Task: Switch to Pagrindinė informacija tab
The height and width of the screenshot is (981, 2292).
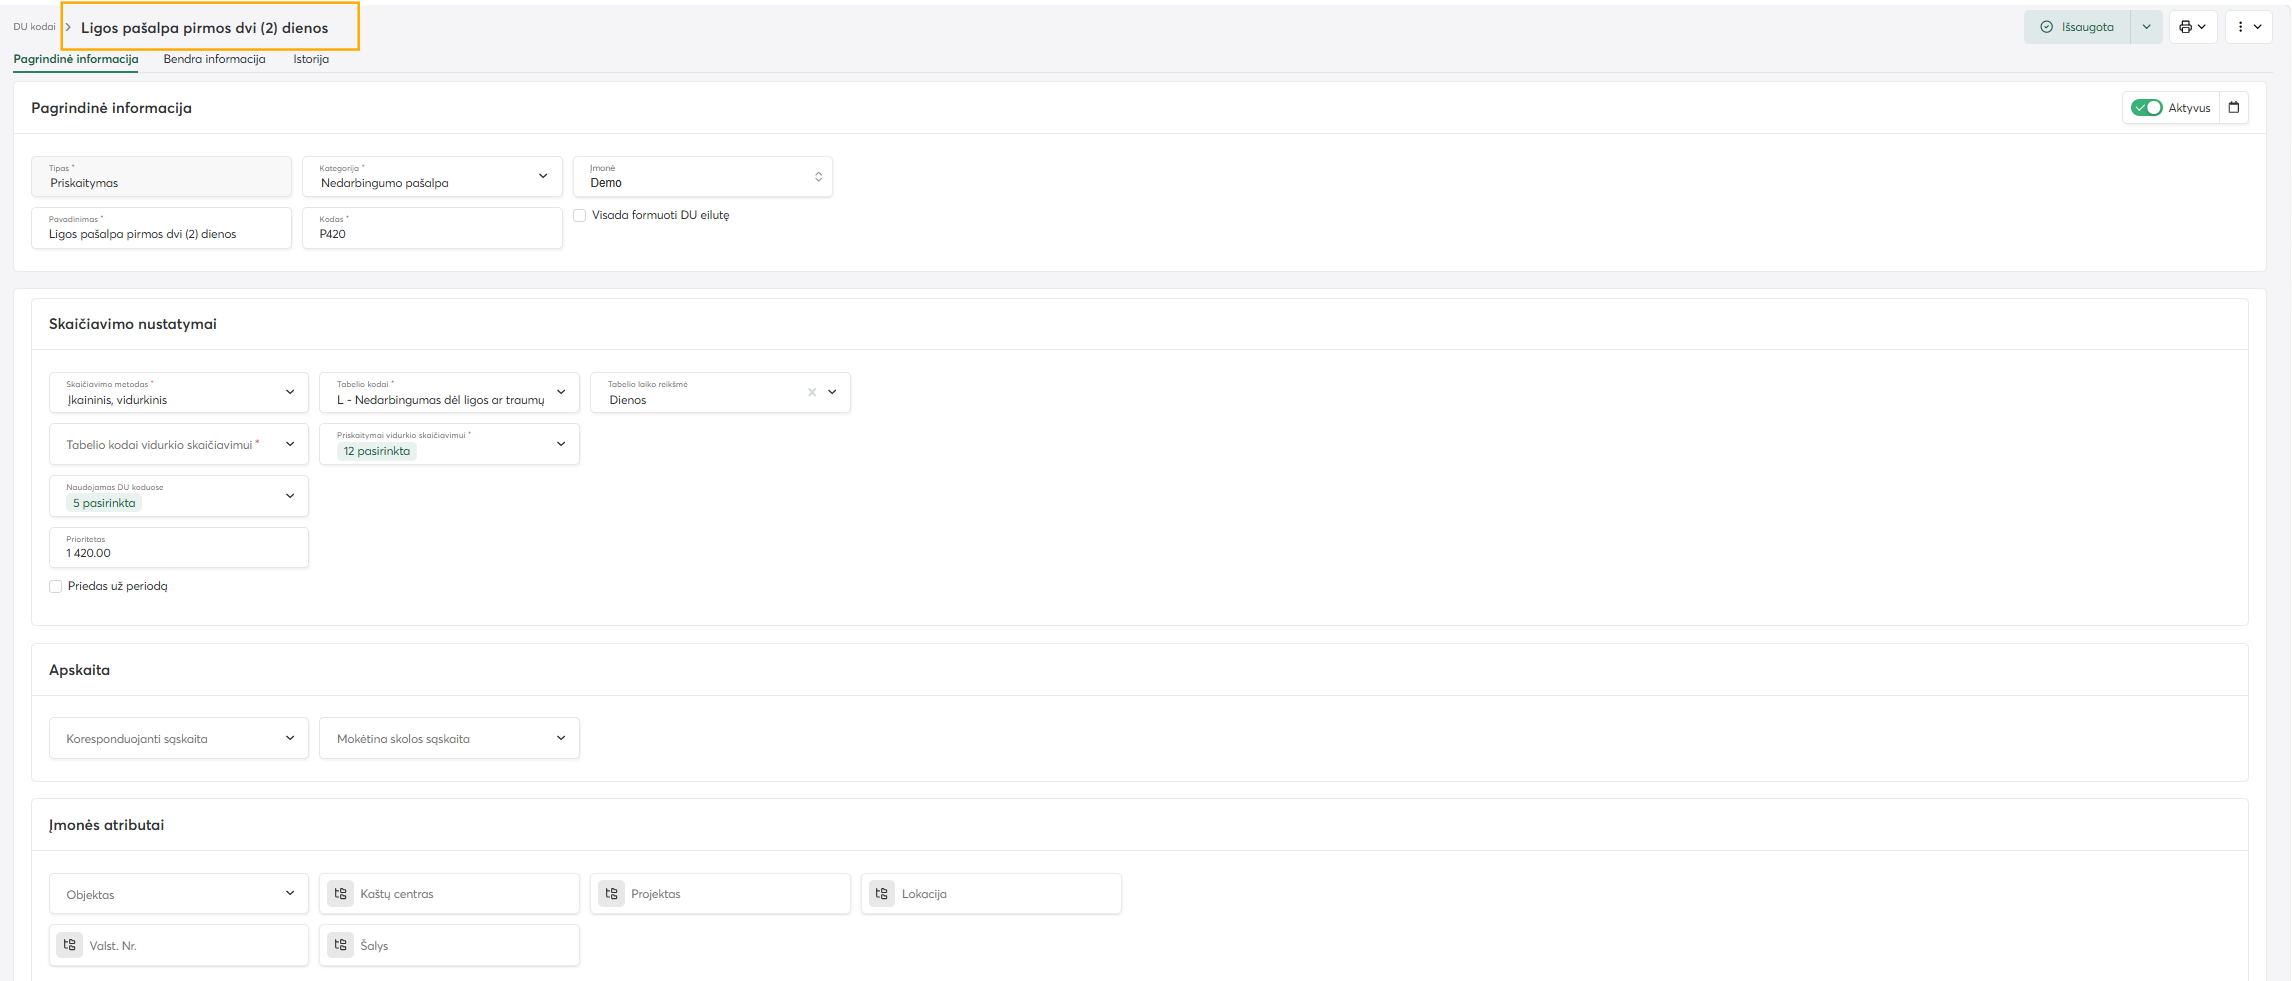Action: click(x=76, y=59)
